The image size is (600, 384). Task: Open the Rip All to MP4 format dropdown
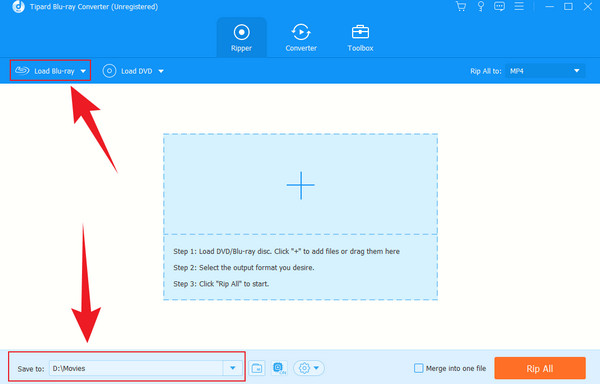545,71
